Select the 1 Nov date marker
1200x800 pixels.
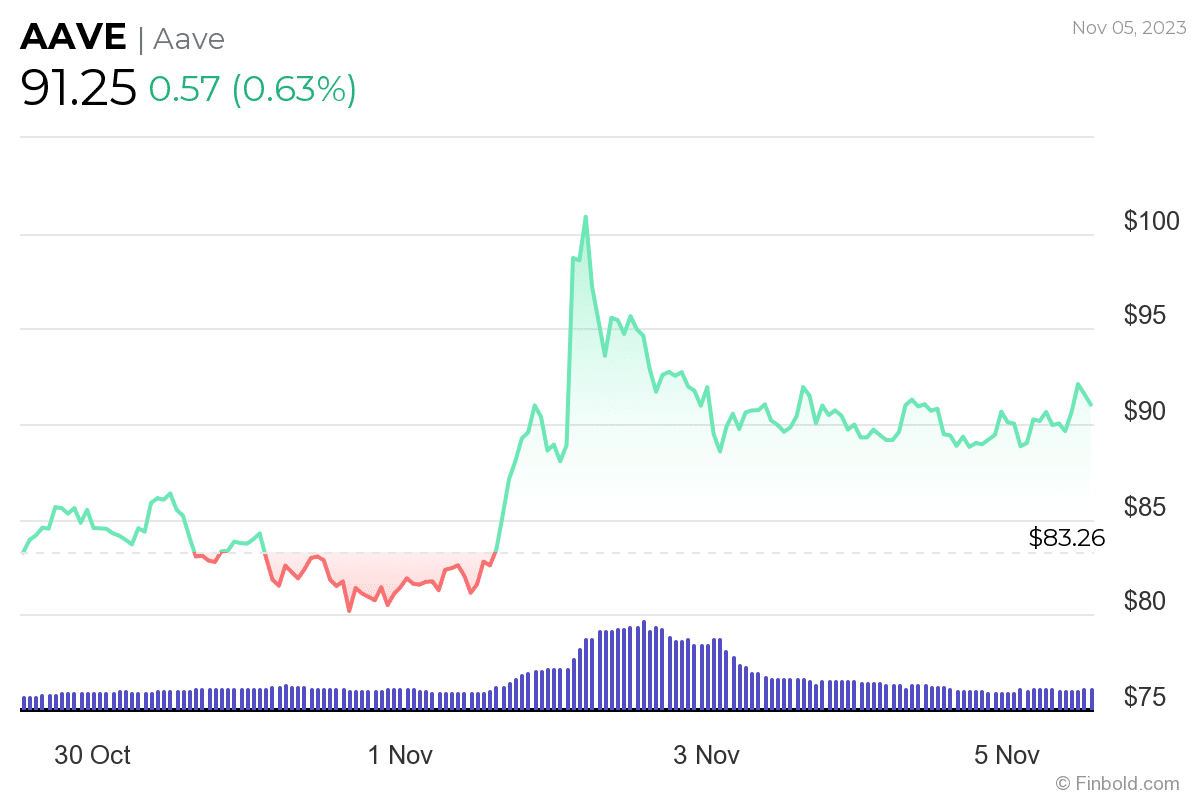point(400,755)
